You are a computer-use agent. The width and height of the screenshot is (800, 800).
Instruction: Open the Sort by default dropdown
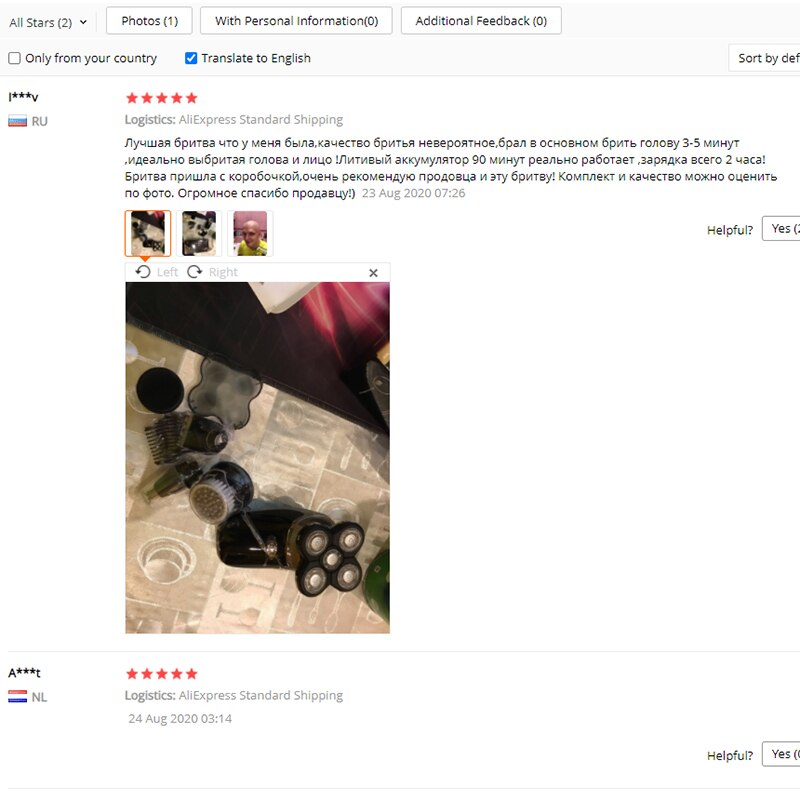[764, 58]
